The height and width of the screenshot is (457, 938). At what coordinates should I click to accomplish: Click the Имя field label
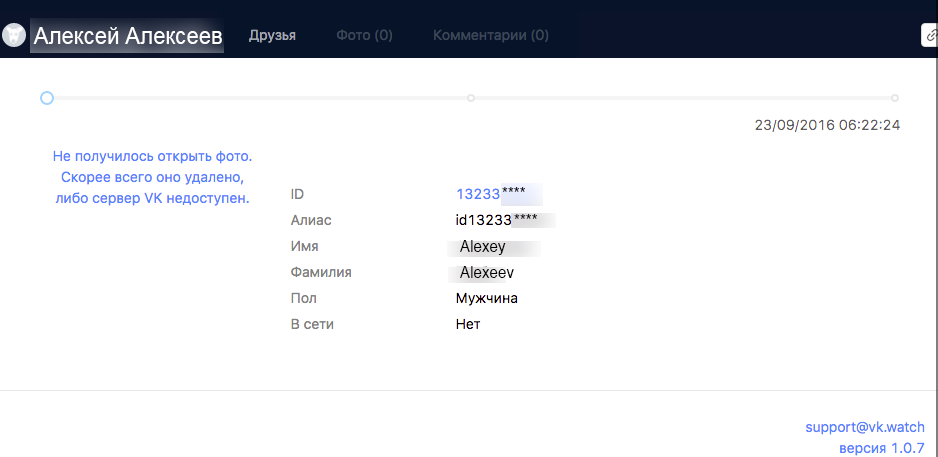(304, 246)
